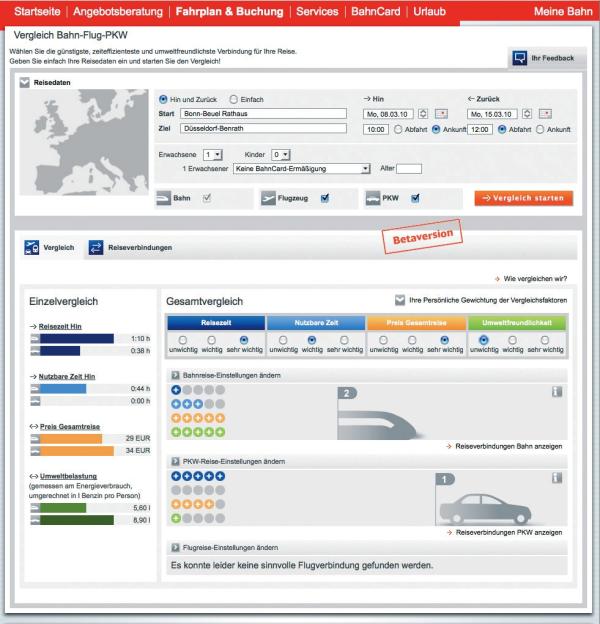The image size is (600, 624).
Task: Open the Startseite menu item
Action: (37, 12)
